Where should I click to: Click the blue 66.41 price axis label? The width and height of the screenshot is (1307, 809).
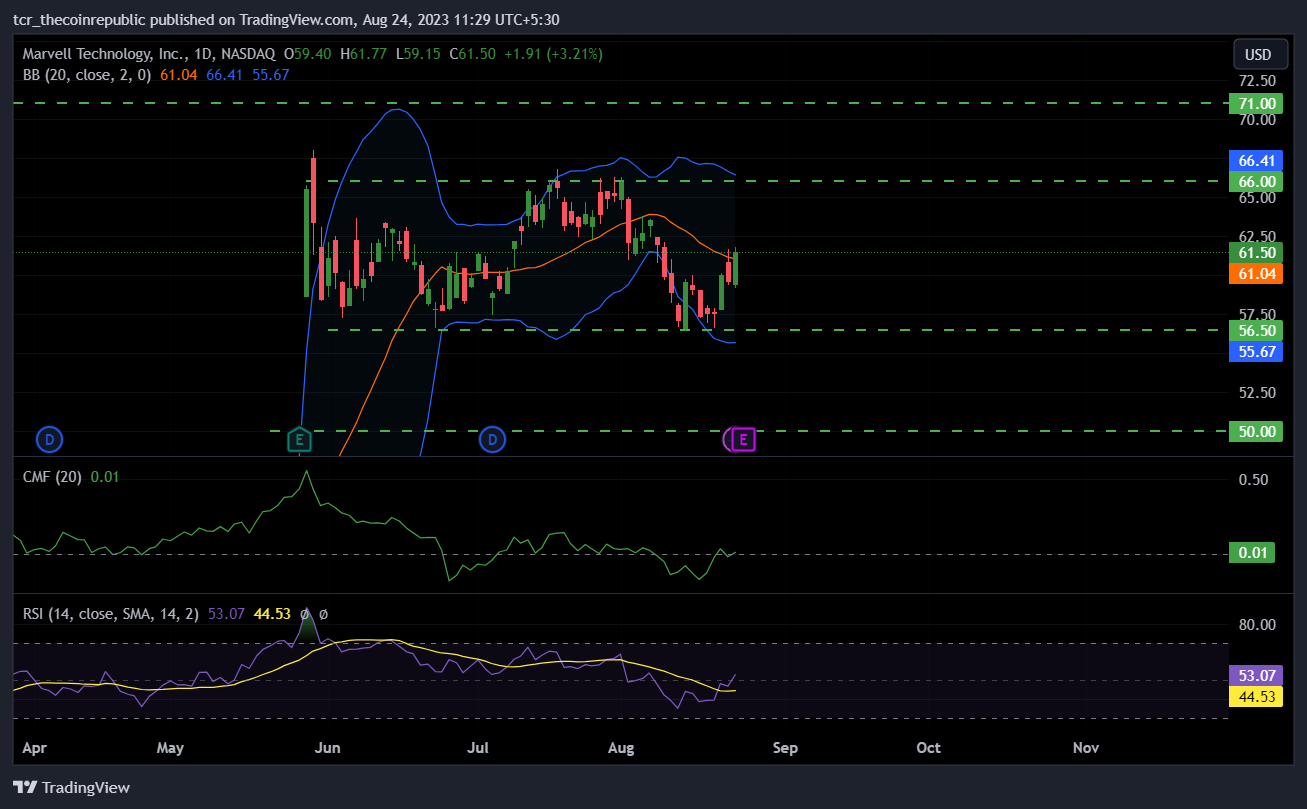pos(1256,160)
